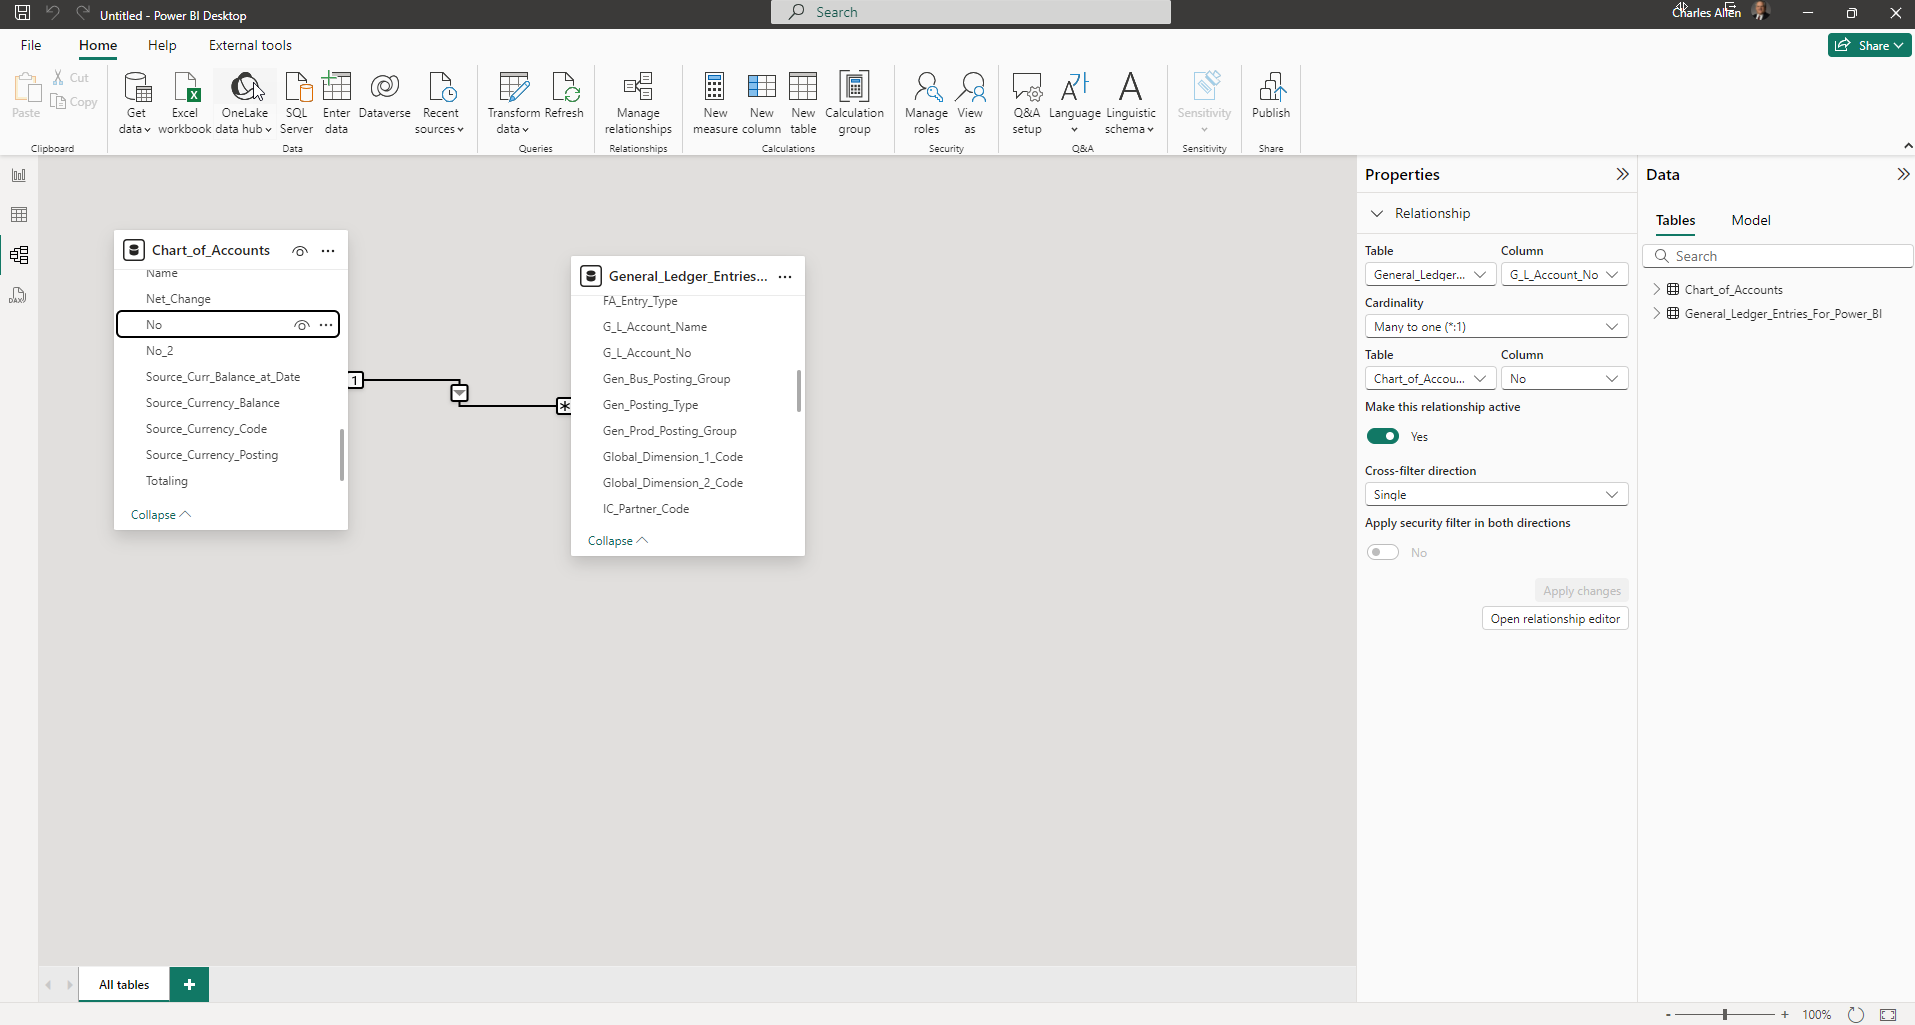The height and width of the screenshot is (1025, 1915).
Task: Toggle Make this relationship active switch
Action: click(1383, 436)
